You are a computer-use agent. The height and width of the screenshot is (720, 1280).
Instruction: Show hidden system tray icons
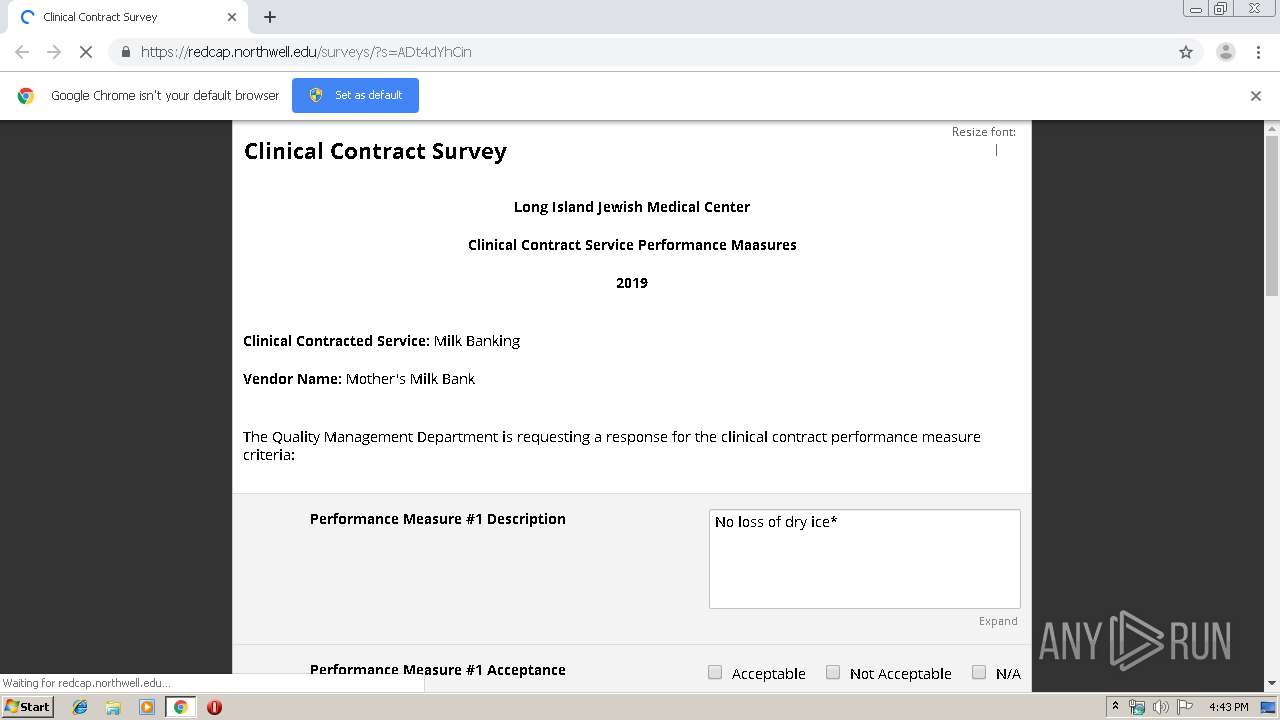(1115, 707)
